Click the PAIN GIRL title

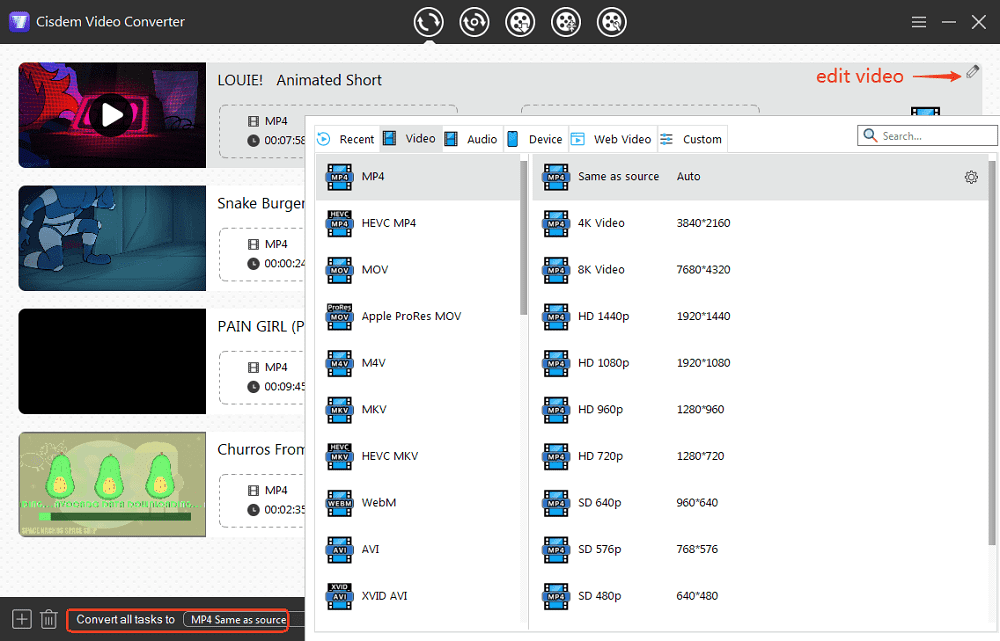coord(261,327)
